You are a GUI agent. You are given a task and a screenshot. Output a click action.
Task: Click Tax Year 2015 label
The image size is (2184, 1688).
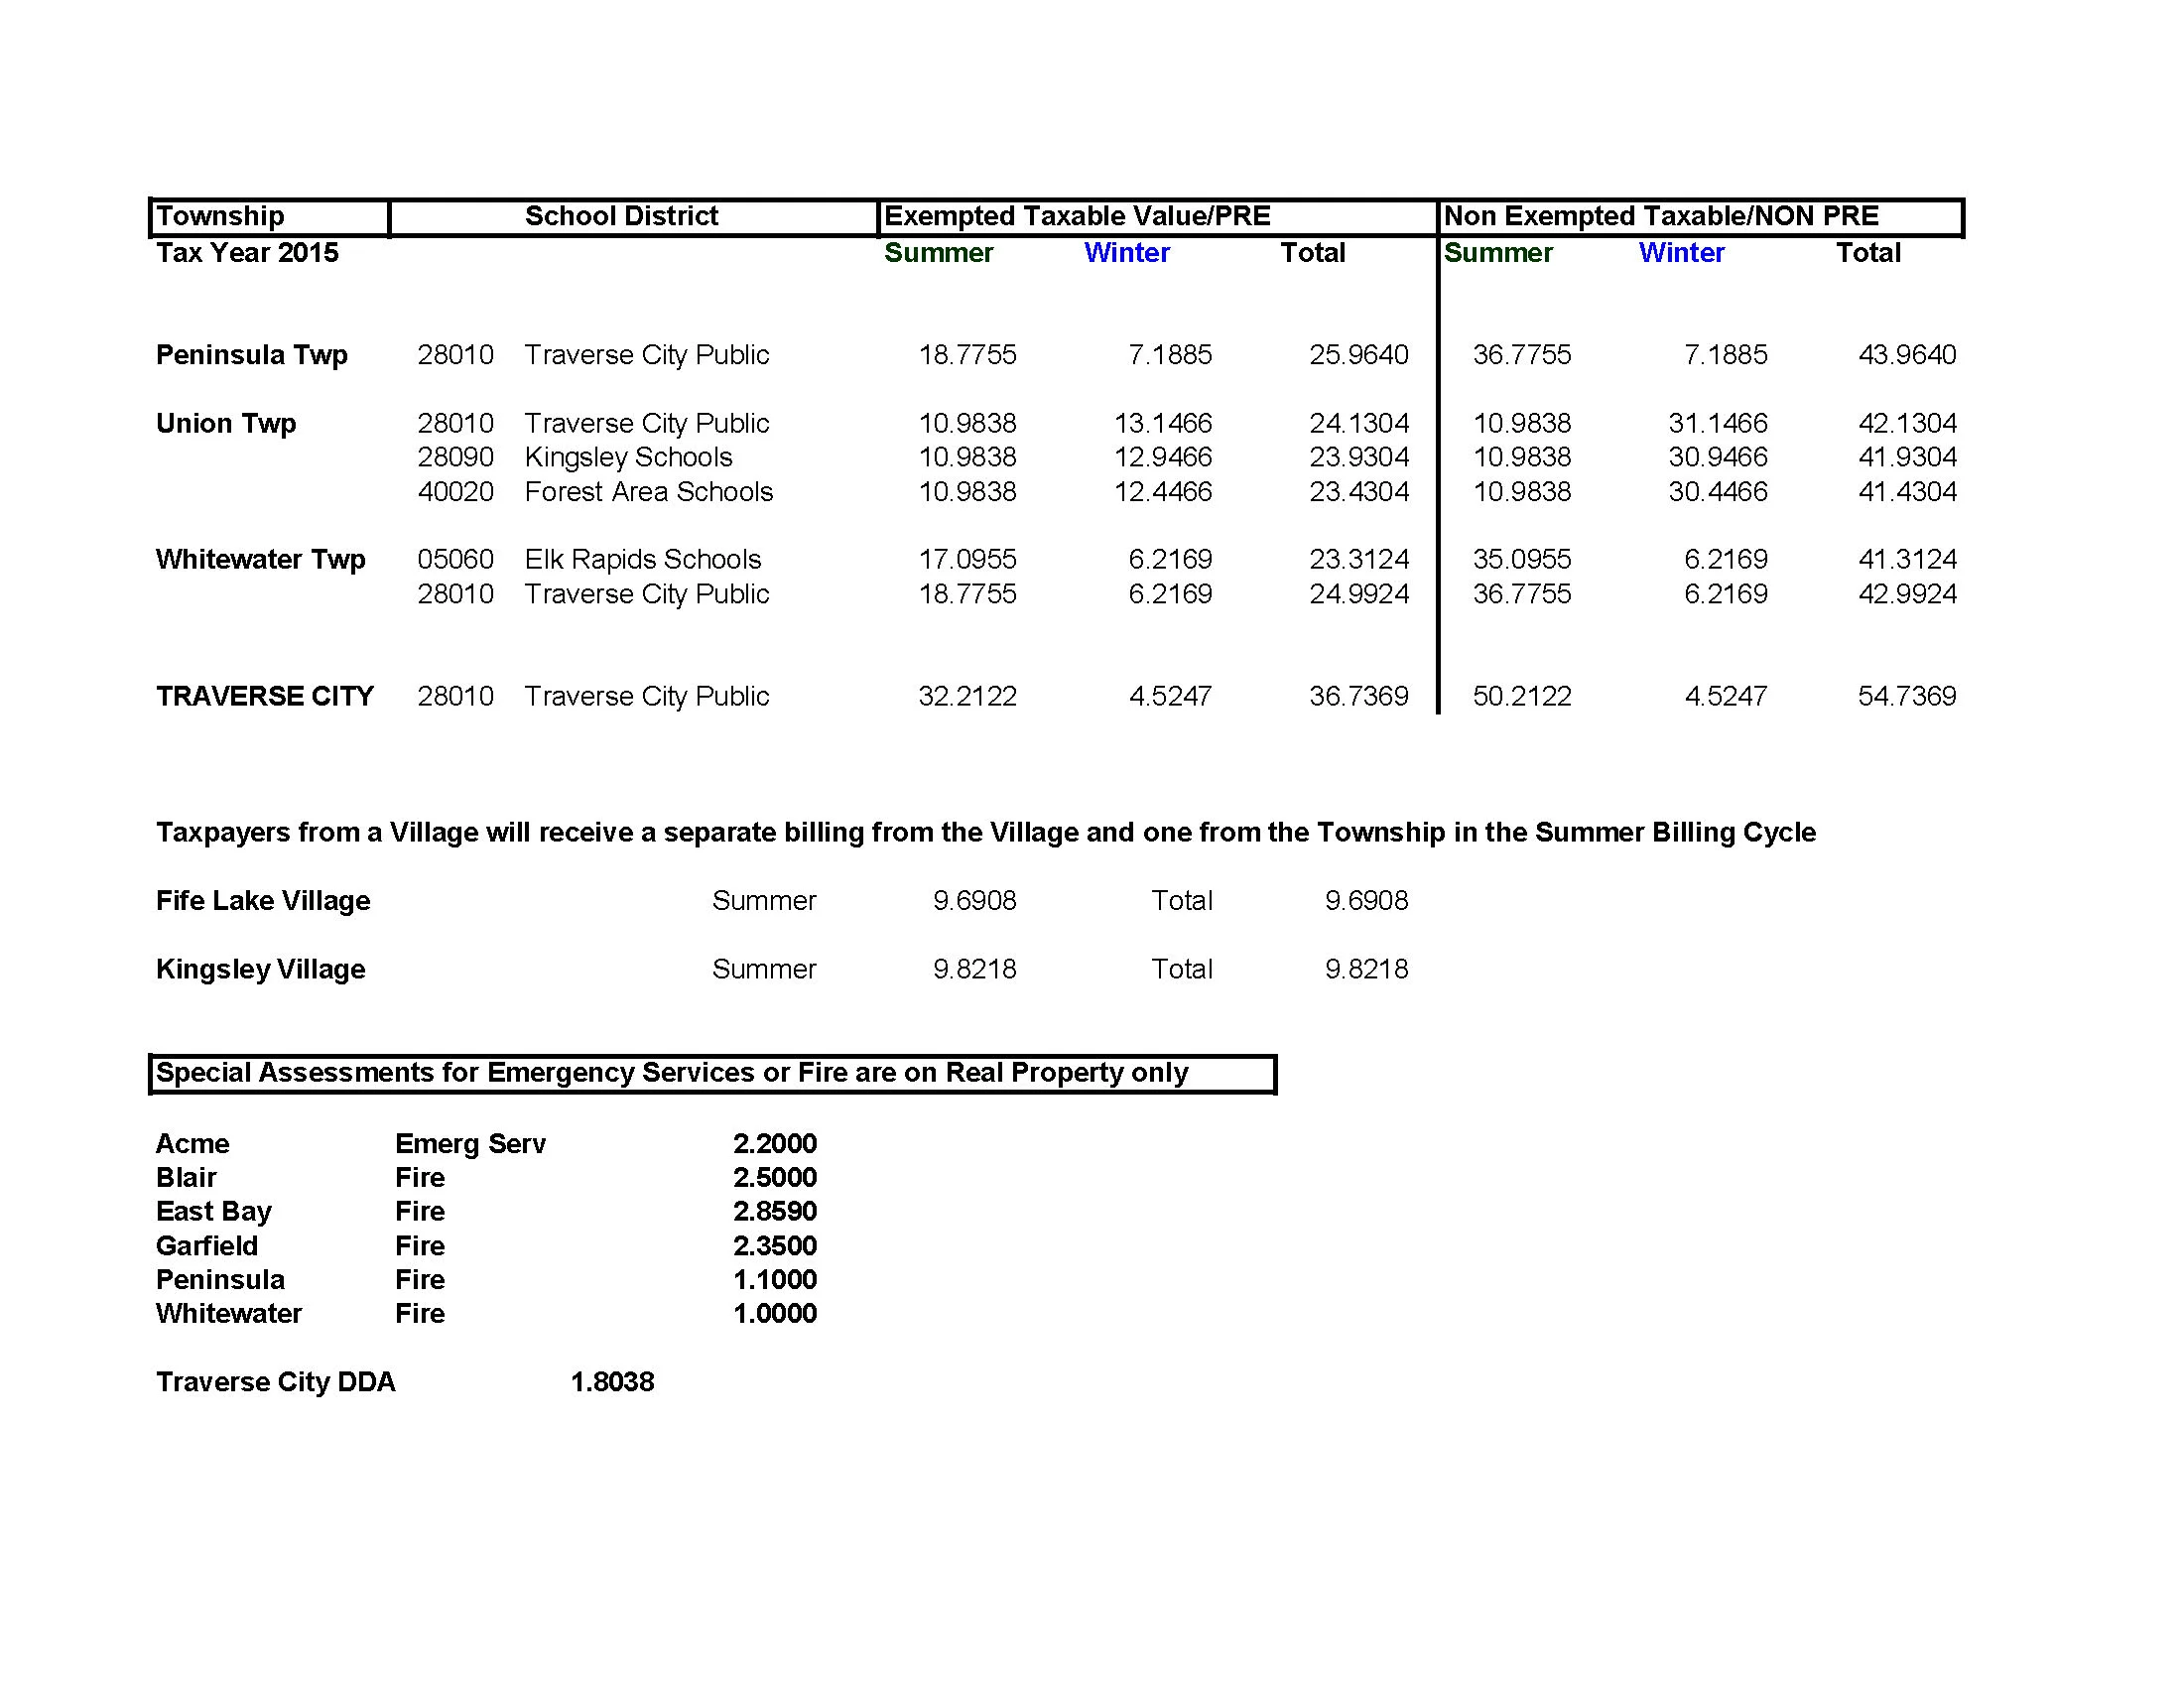click(247, 253)
